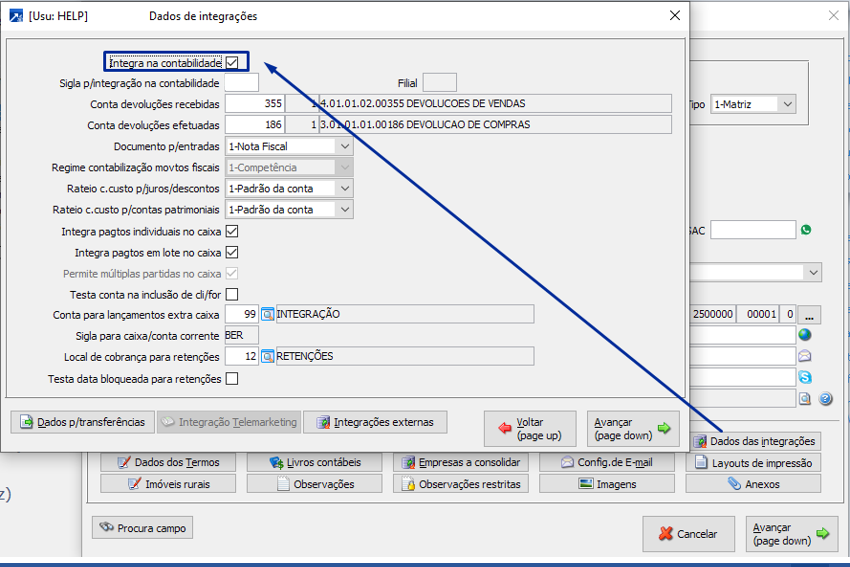Image resolution: width=850 pixels, height=567 pixels.
Task: Close the Dados de integrações dialog
Action: pyautogui.click(x=675, y=15)
